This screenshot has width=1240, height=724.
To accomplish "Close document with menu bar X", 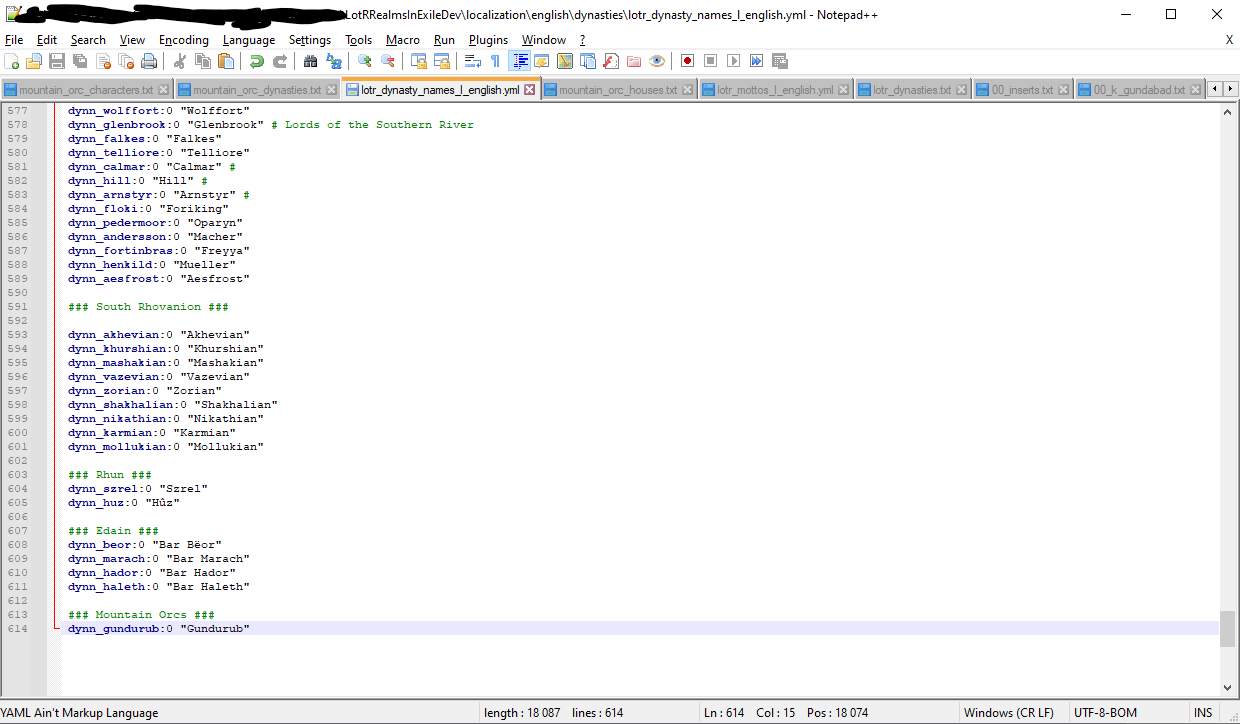I will [x=1229, y=40].
